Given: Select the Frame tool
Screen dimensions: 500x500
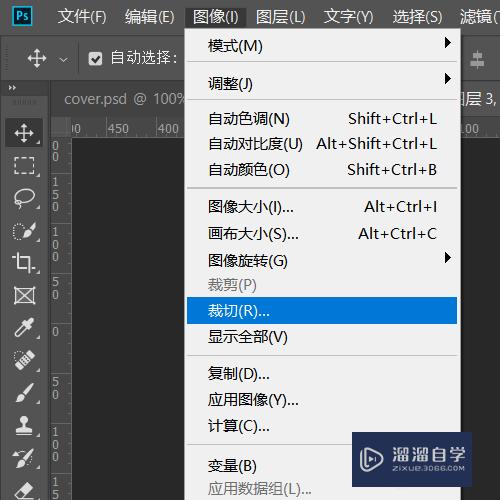Looking at the screenshot, I should pos(24,295).
